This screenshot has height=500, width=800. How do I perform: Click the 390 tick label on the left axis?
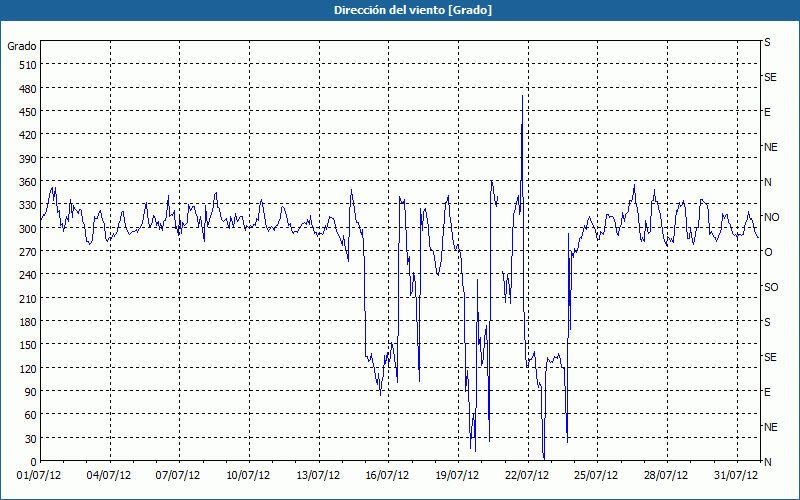point(28,159)
